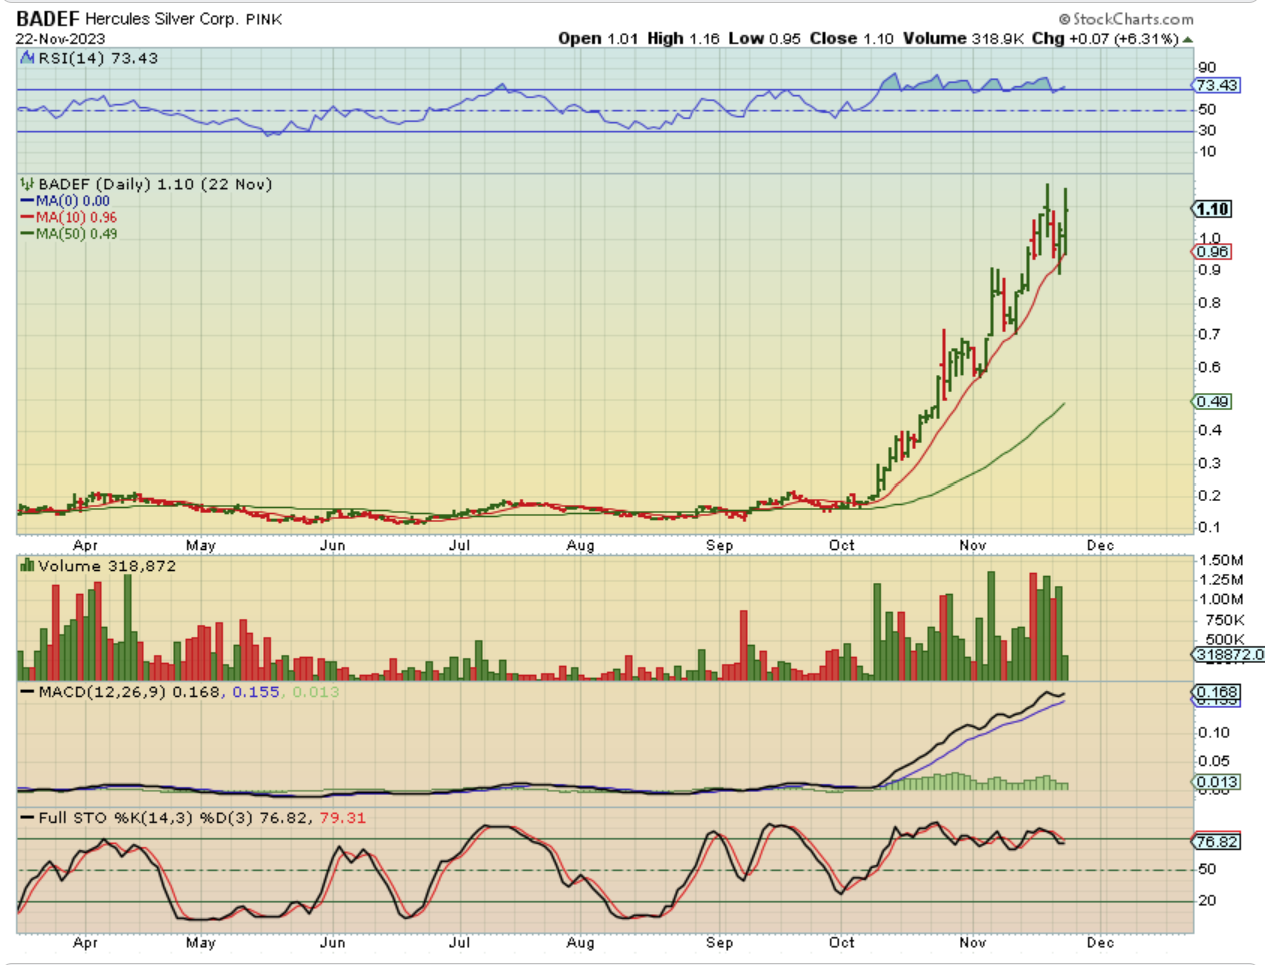Click the Jul label under the price chart
The image size is (1266, 966).
click(x=460, y=546)
